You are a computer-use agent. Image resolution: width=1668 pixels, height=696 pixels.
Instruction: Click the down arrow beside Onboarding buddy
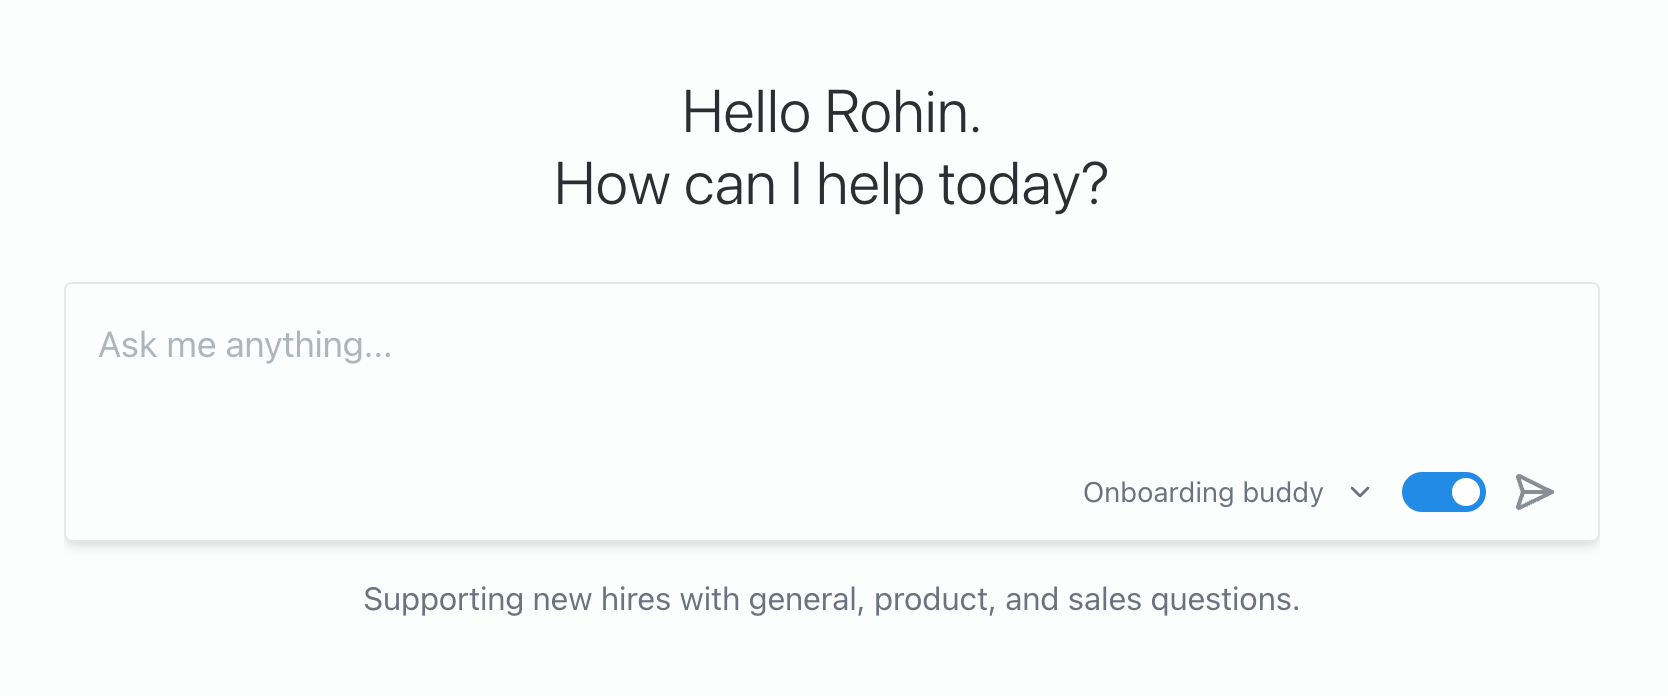click(x=1360, y=492)
